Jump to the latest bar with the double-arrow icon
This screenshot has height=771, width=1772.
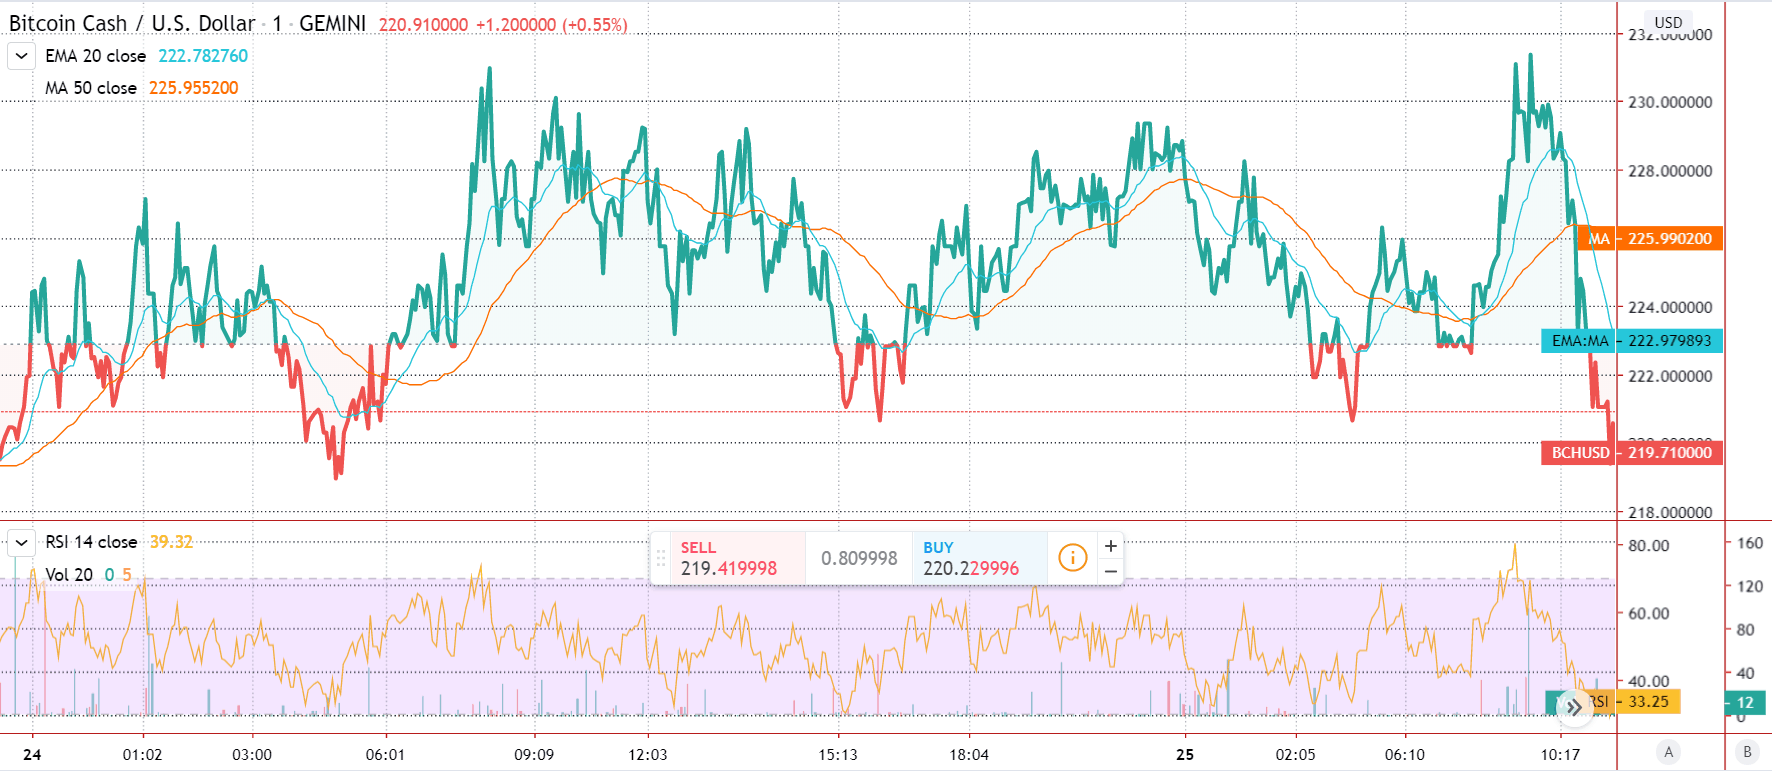pos(1574,707)
